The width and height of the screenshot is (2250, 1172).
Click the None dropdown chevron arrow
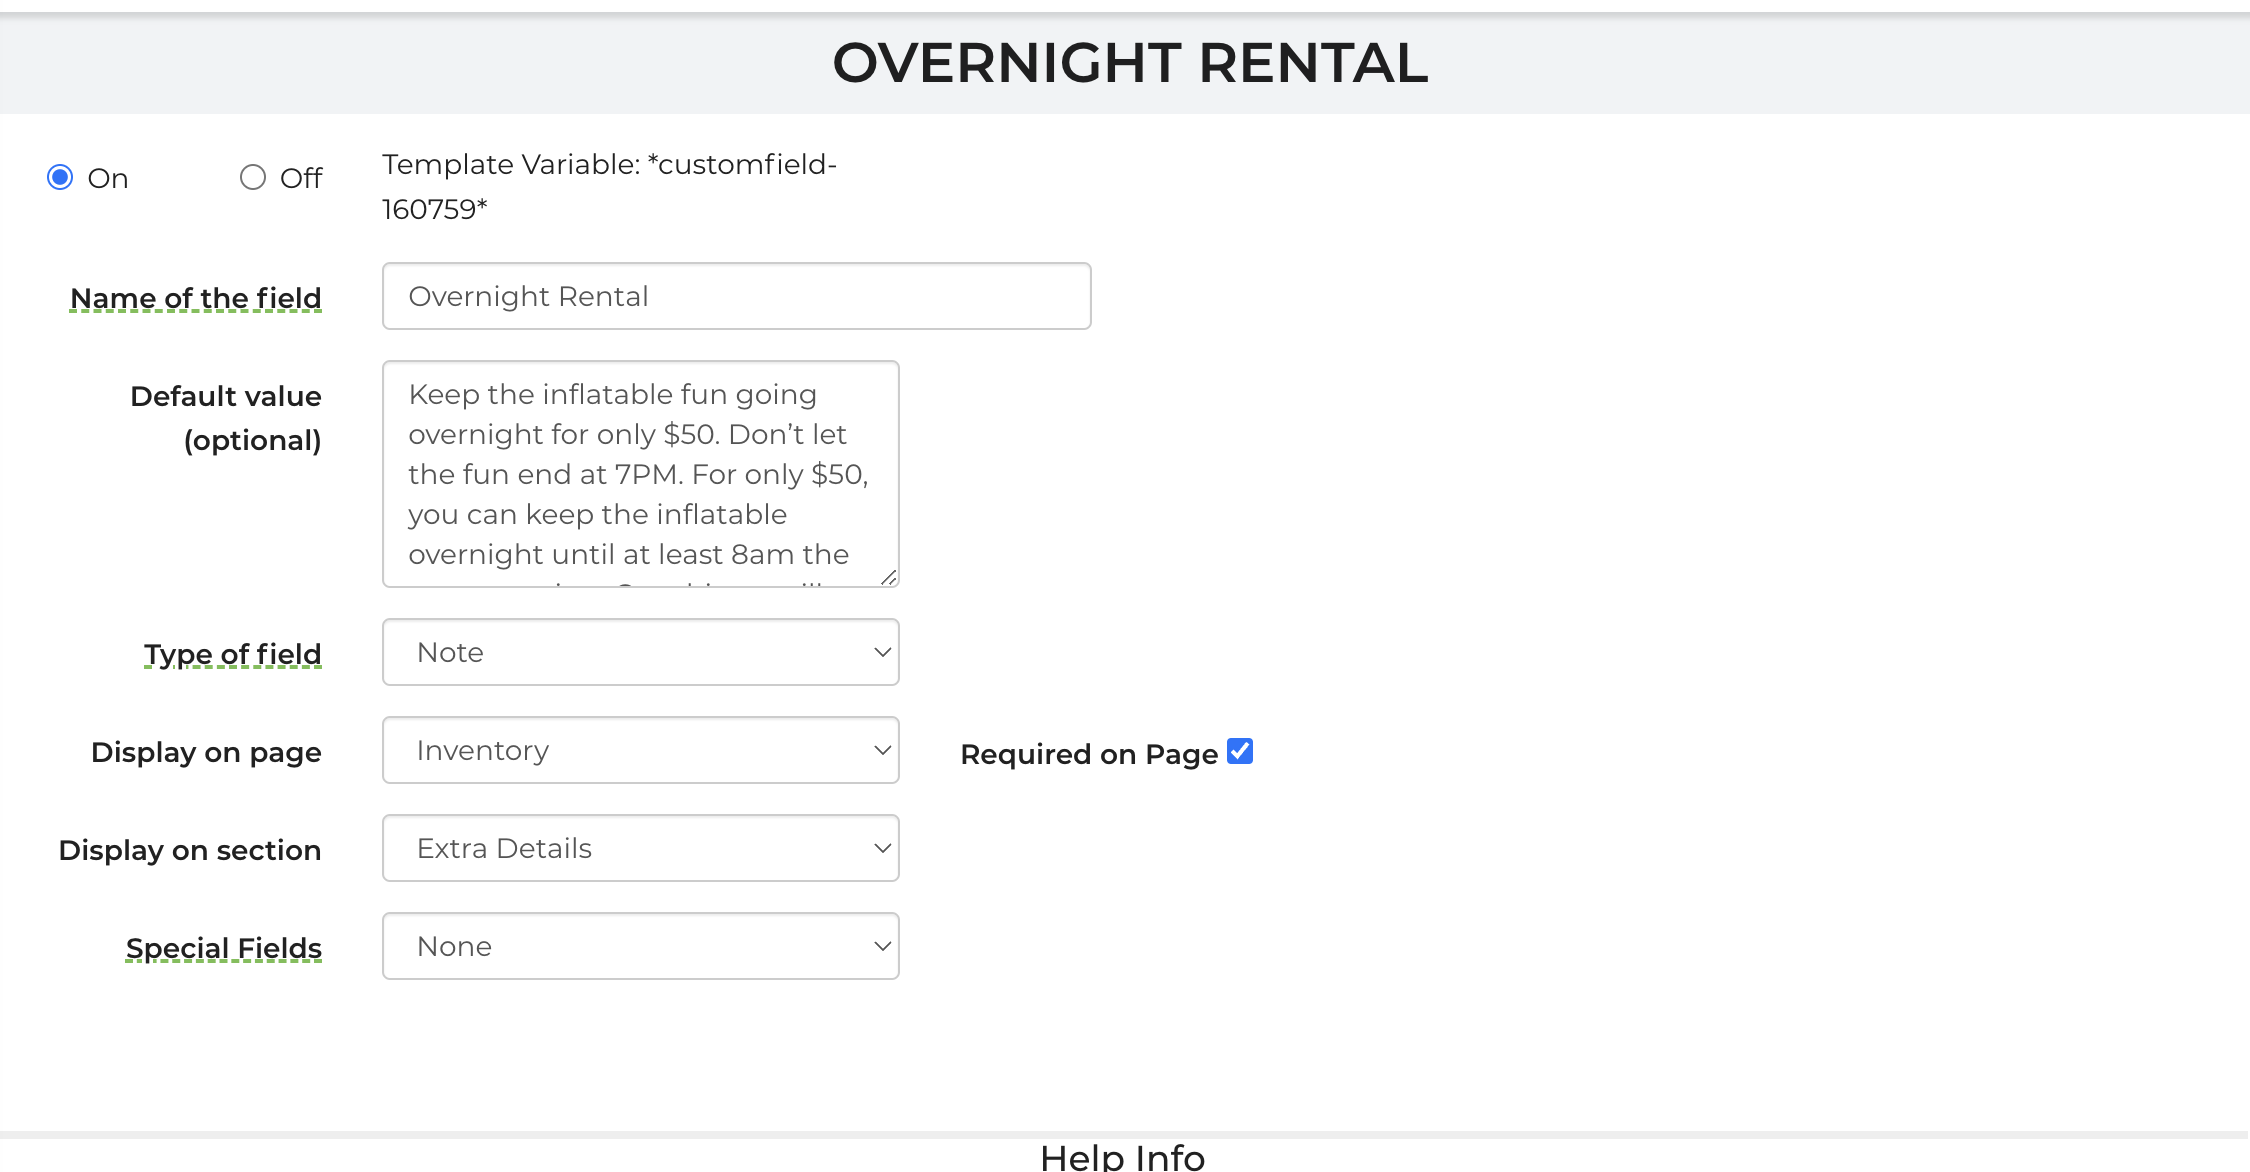click(x=882, y=946)
